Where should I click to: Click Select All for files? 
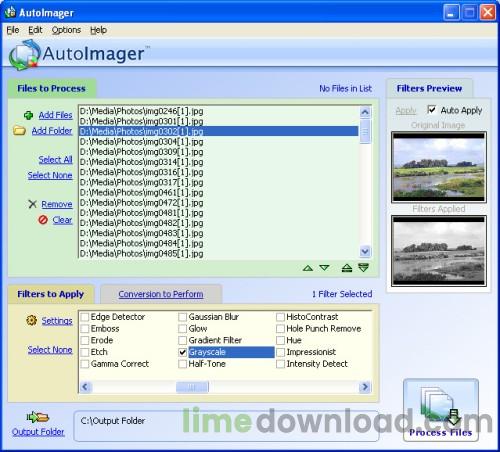(55, 160)
